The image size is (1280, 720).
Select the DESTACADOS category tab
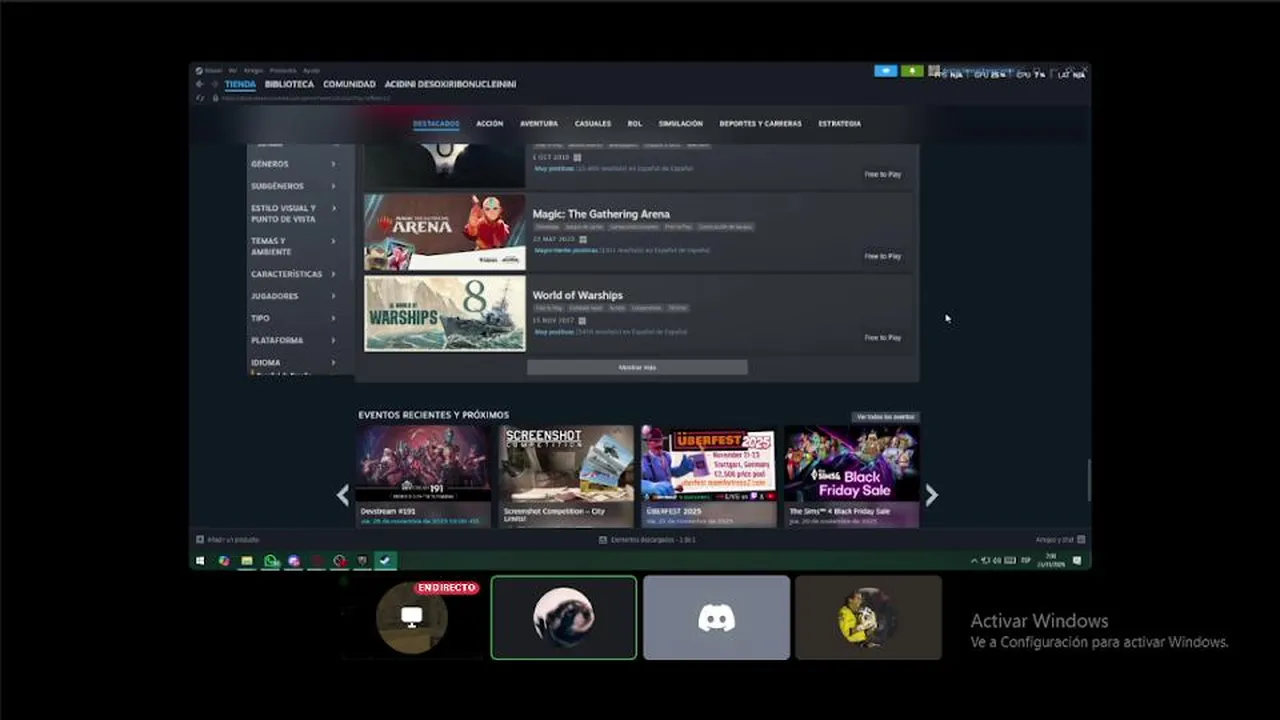(436, 124)
